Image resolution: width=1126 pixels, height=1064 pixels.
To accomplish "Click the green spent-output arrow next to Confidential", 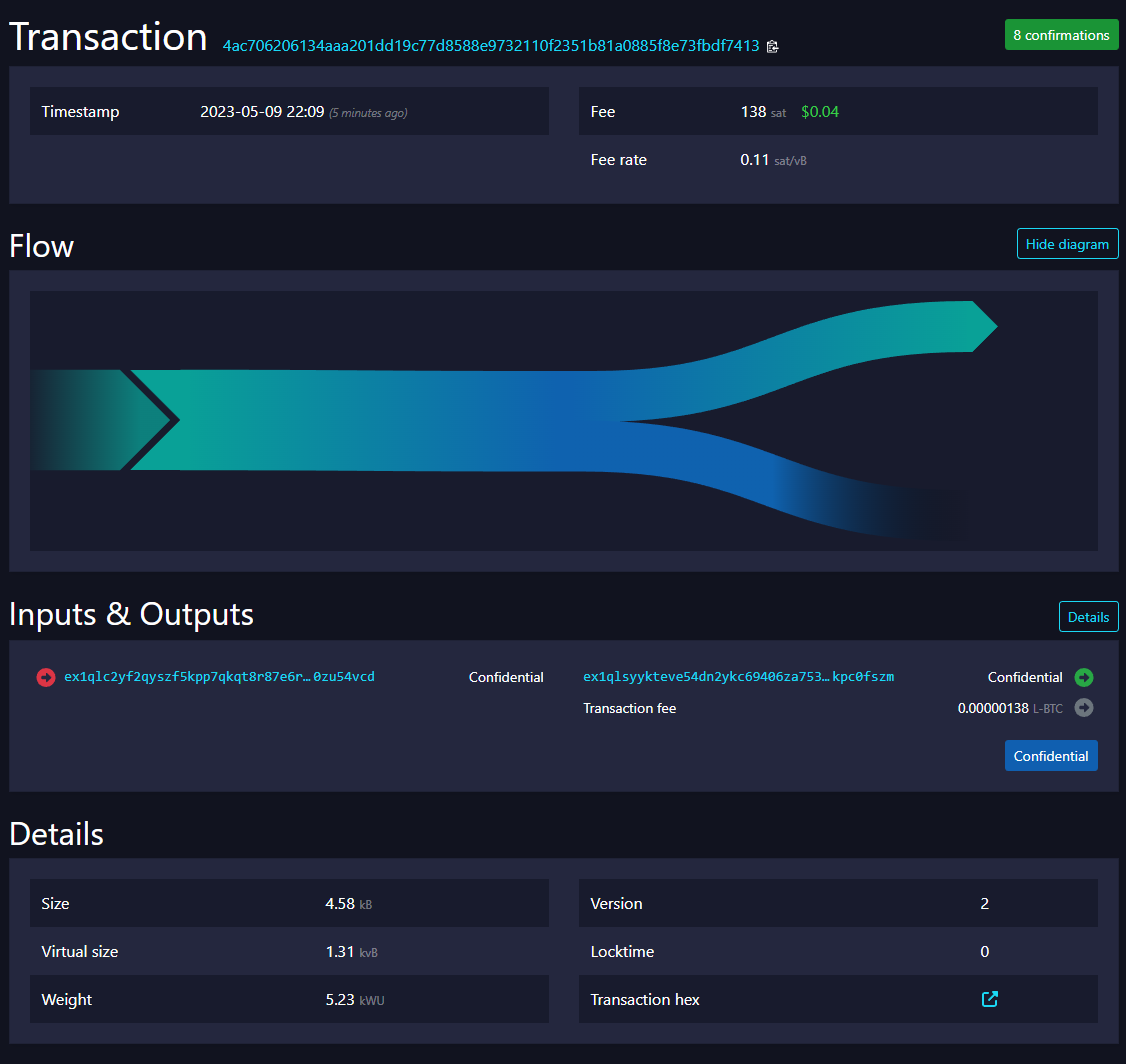I will coord(1084,677).
